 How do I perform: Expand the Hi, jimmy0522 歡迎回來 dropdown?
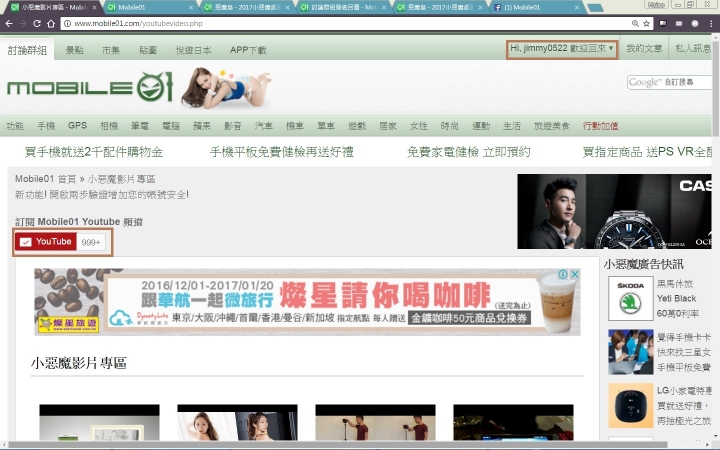click(562, 49)
